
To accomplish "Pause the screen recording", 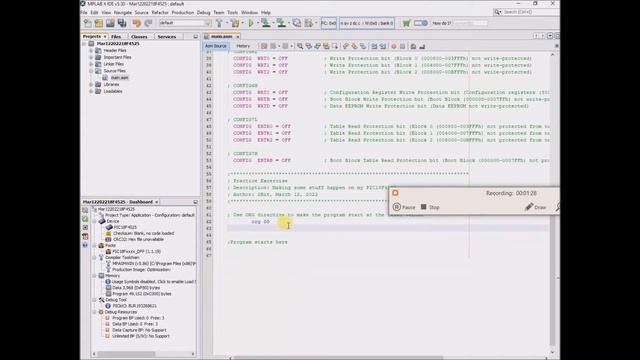I will tap(404, 207).
